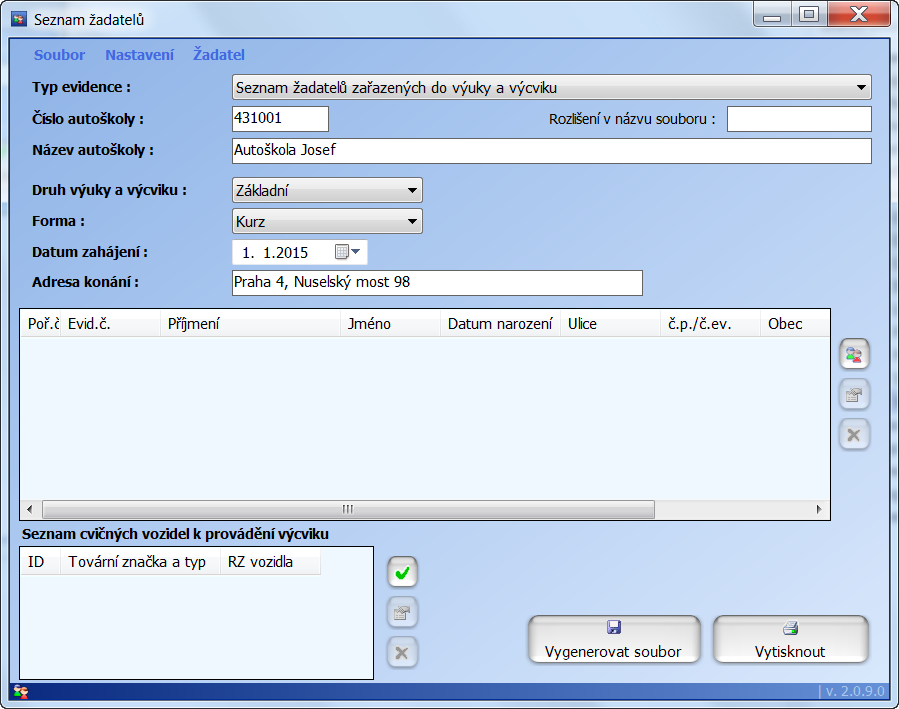Click the edit vehicle icon button
Screen dimensions: 899x709
(402, 612)
